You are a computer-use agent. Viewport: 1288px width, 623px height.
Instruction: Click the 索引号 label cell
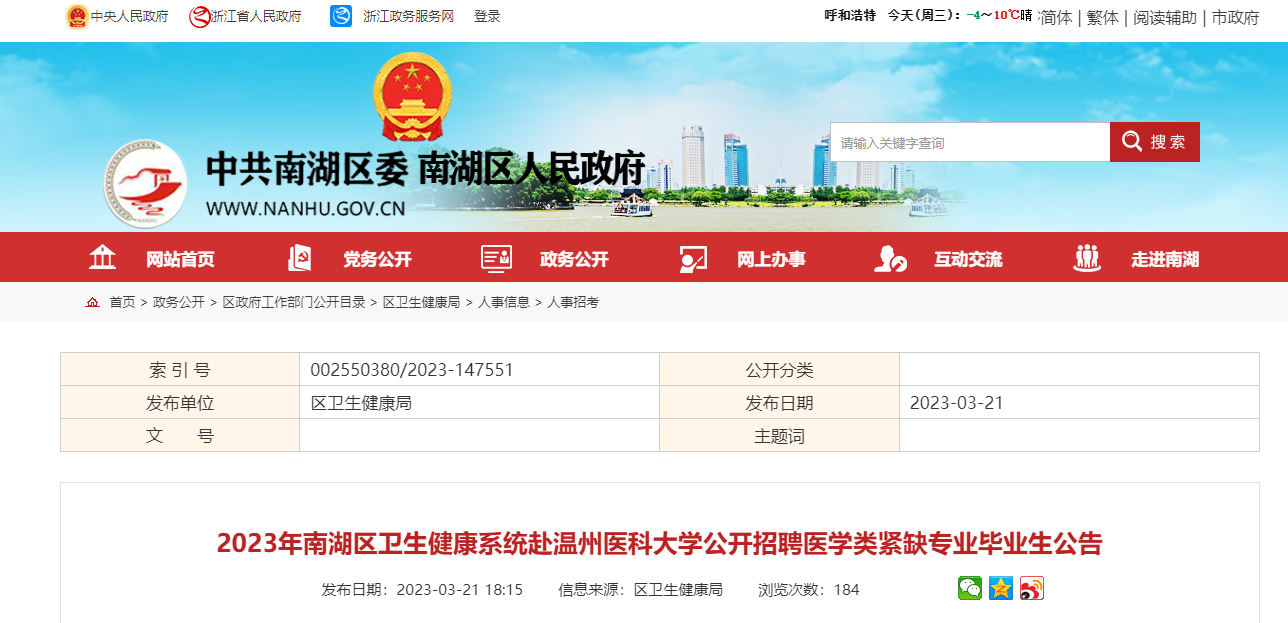[x=180, y=370]
